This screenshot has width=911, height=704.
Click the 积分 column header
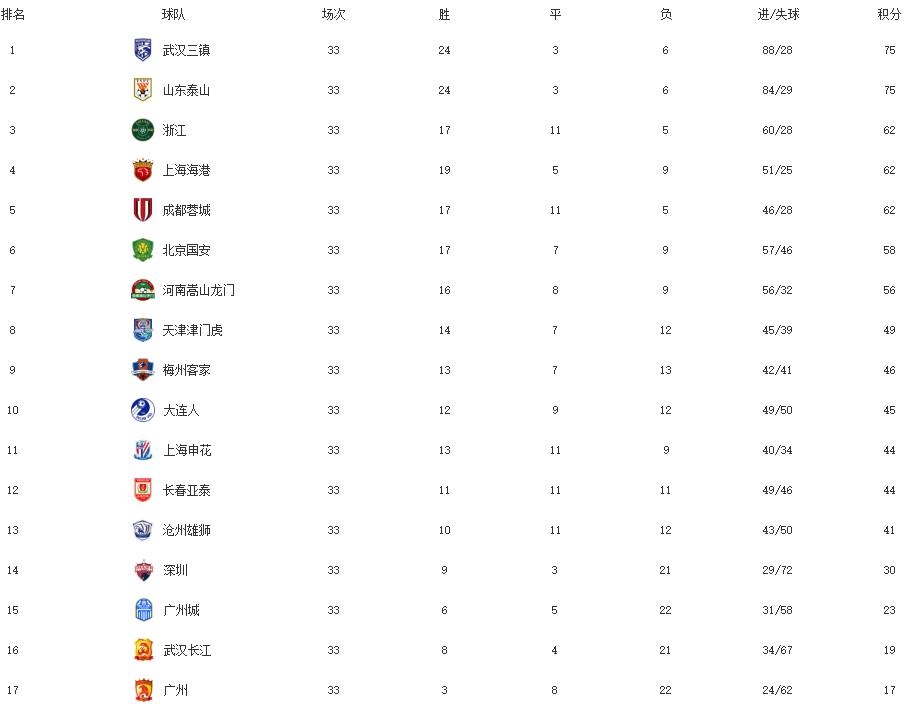click(x=889, y=14)
